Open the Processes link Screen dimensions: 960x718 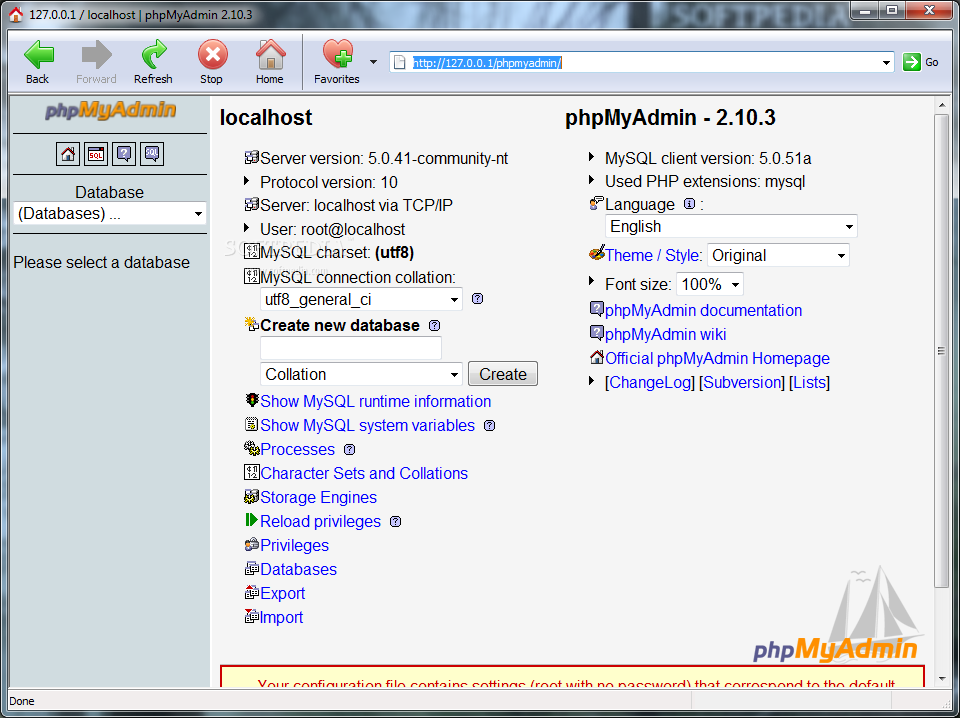pos(298,449)
